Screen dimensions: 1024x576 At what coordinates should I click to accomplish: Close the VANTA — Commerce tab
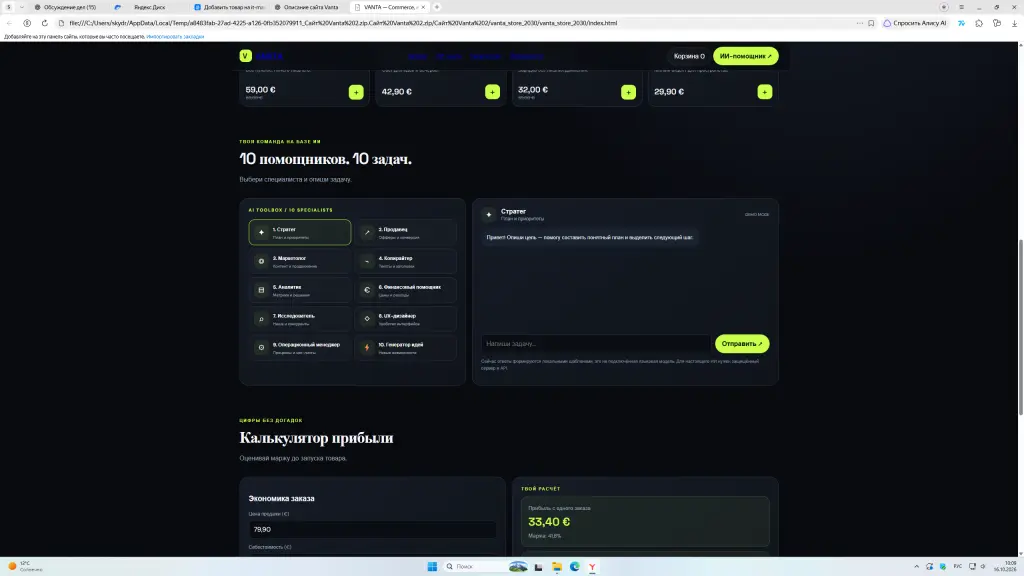coord(423,7)
